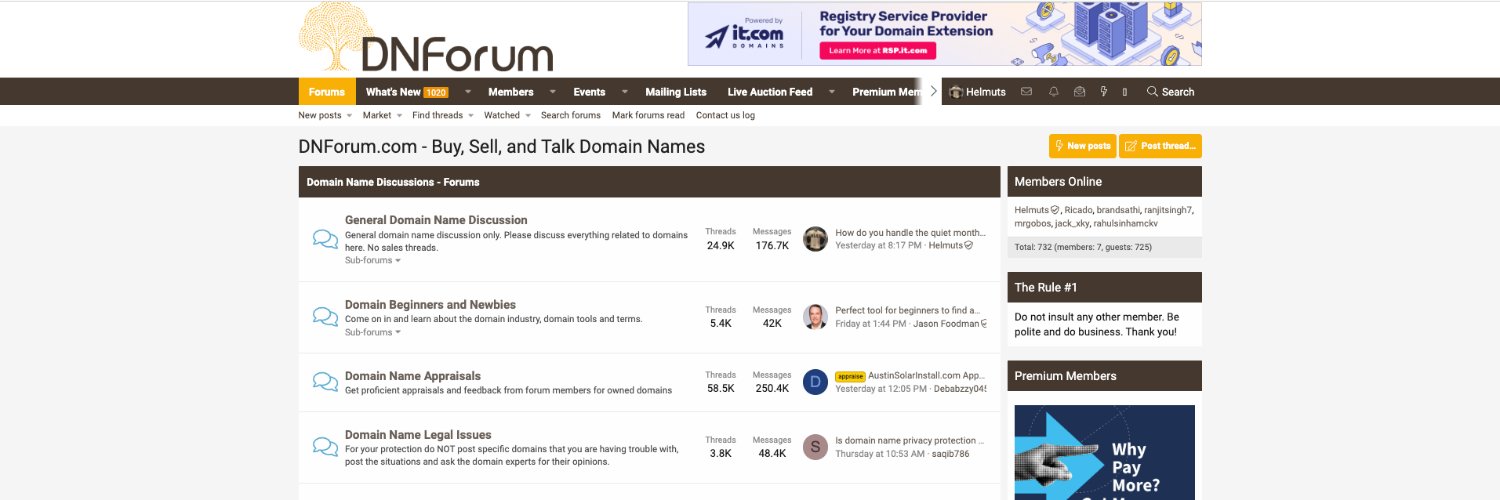Open thread 'Perfect tool for beginners to find a...'
The width and height of the screenshot is (1500, 500).
909,310
